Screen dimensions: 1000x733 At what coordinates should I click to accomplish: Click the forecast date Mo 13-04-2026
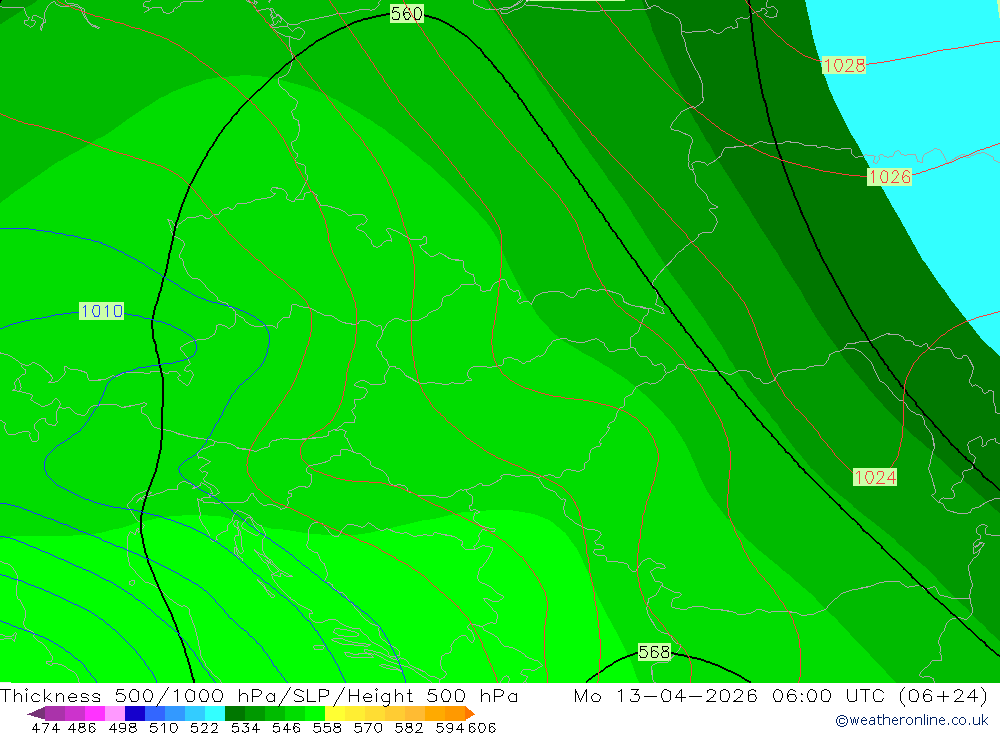(666, 695)
